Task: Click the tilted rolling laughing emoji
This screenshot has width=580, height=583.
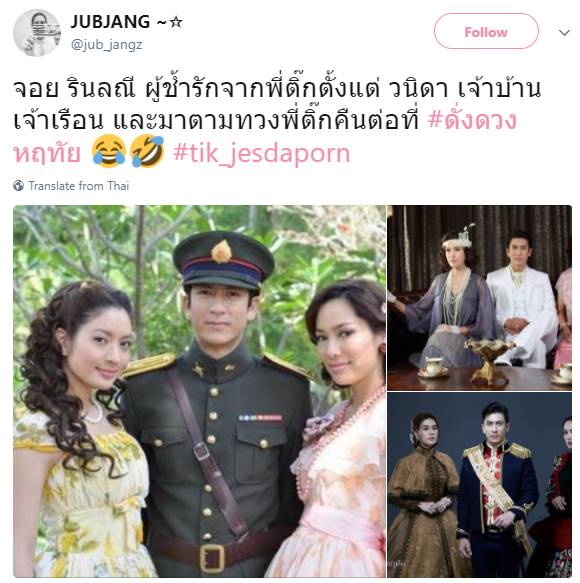Action: (x=147, y=151)
